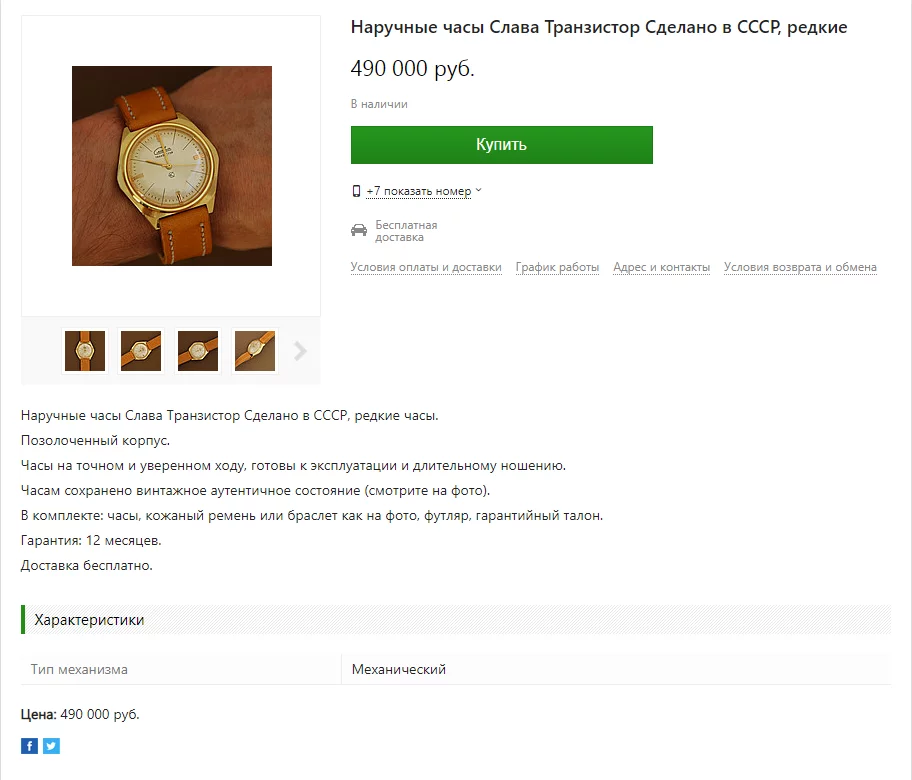912x780 pixels.
Task: Click the Twitter share icon
Action: pos(51,746)
